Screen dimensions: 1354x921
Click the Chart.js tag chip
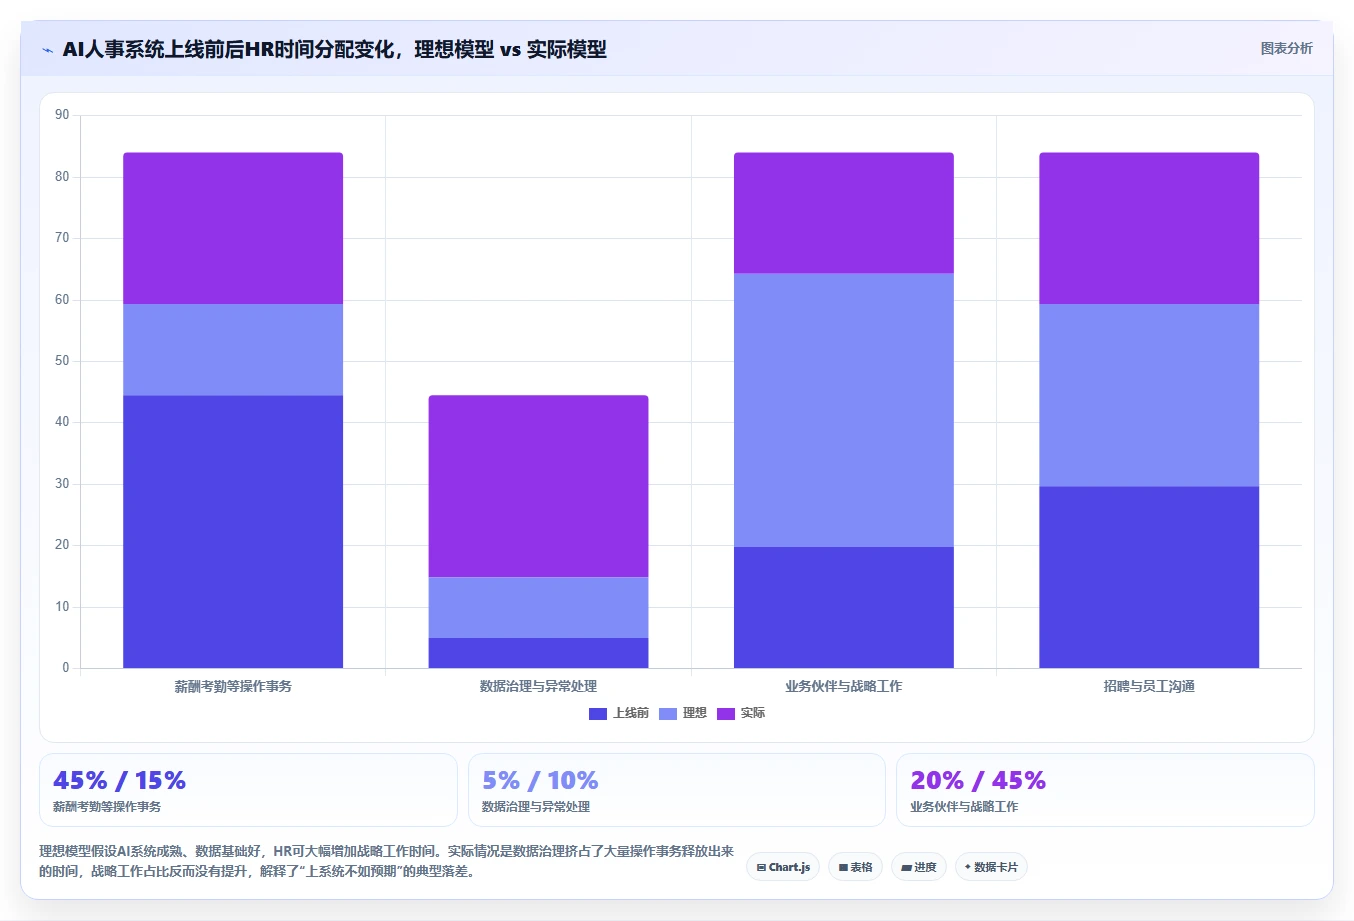pyautogui.click(x=783, y=867)
